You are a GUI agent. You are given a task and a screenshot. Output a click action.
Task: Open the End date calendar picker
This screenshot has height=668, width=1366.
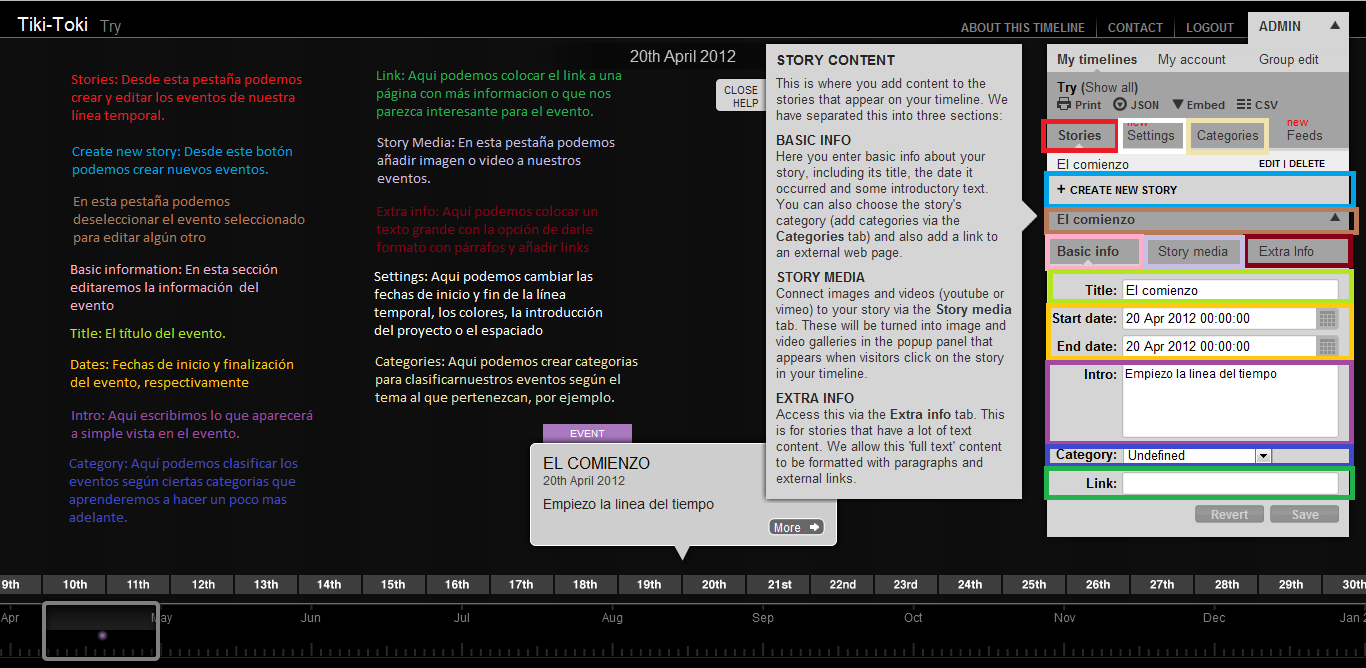pos(1327,347)
